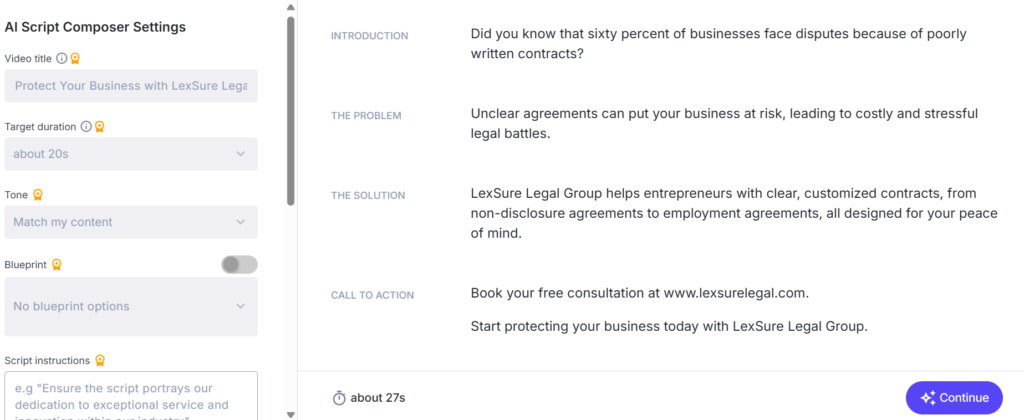Open the 'No blueprint options' dropdown
The height and width of the screenshot is (420, 1024).
[131, 306]
